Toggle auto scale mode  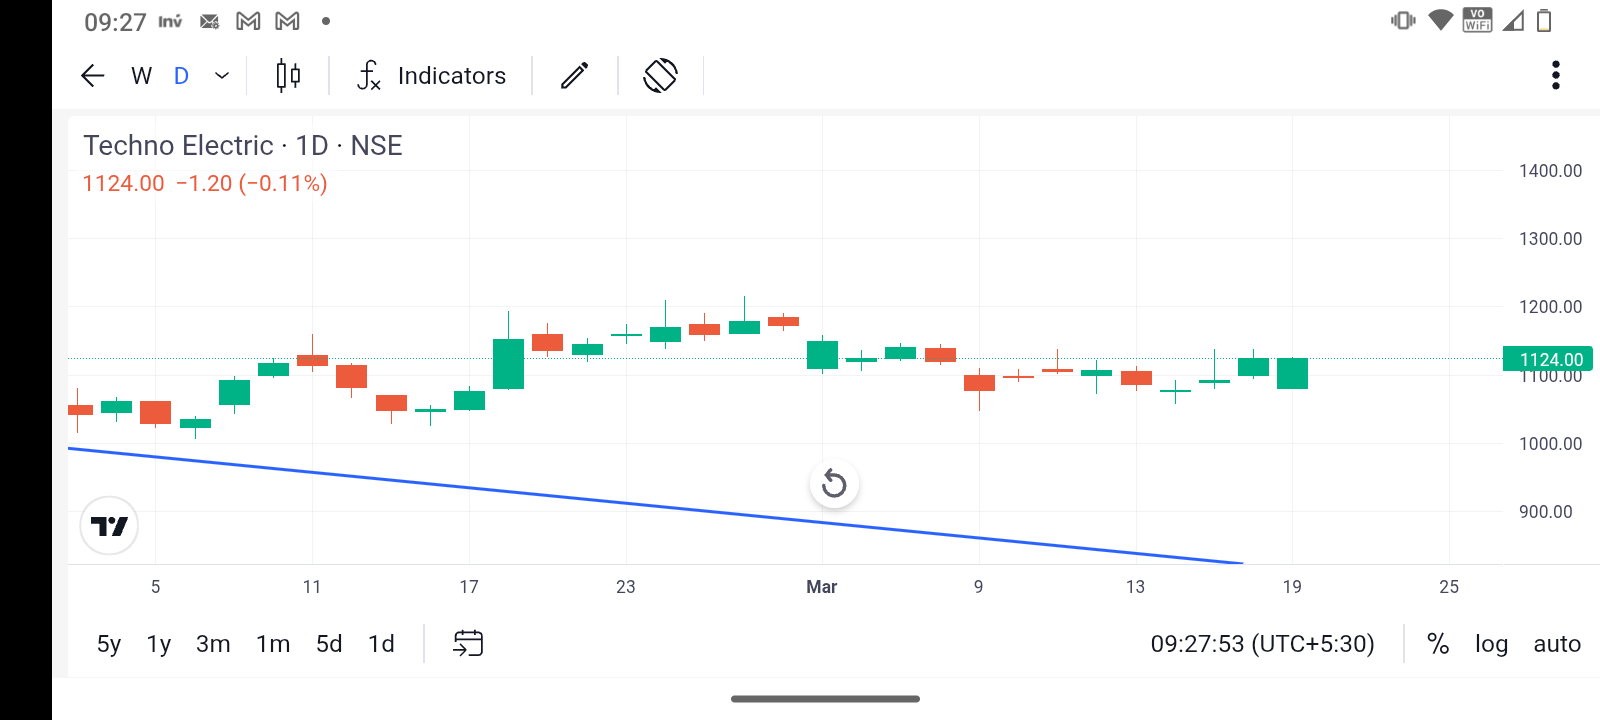pos(1557,644)
